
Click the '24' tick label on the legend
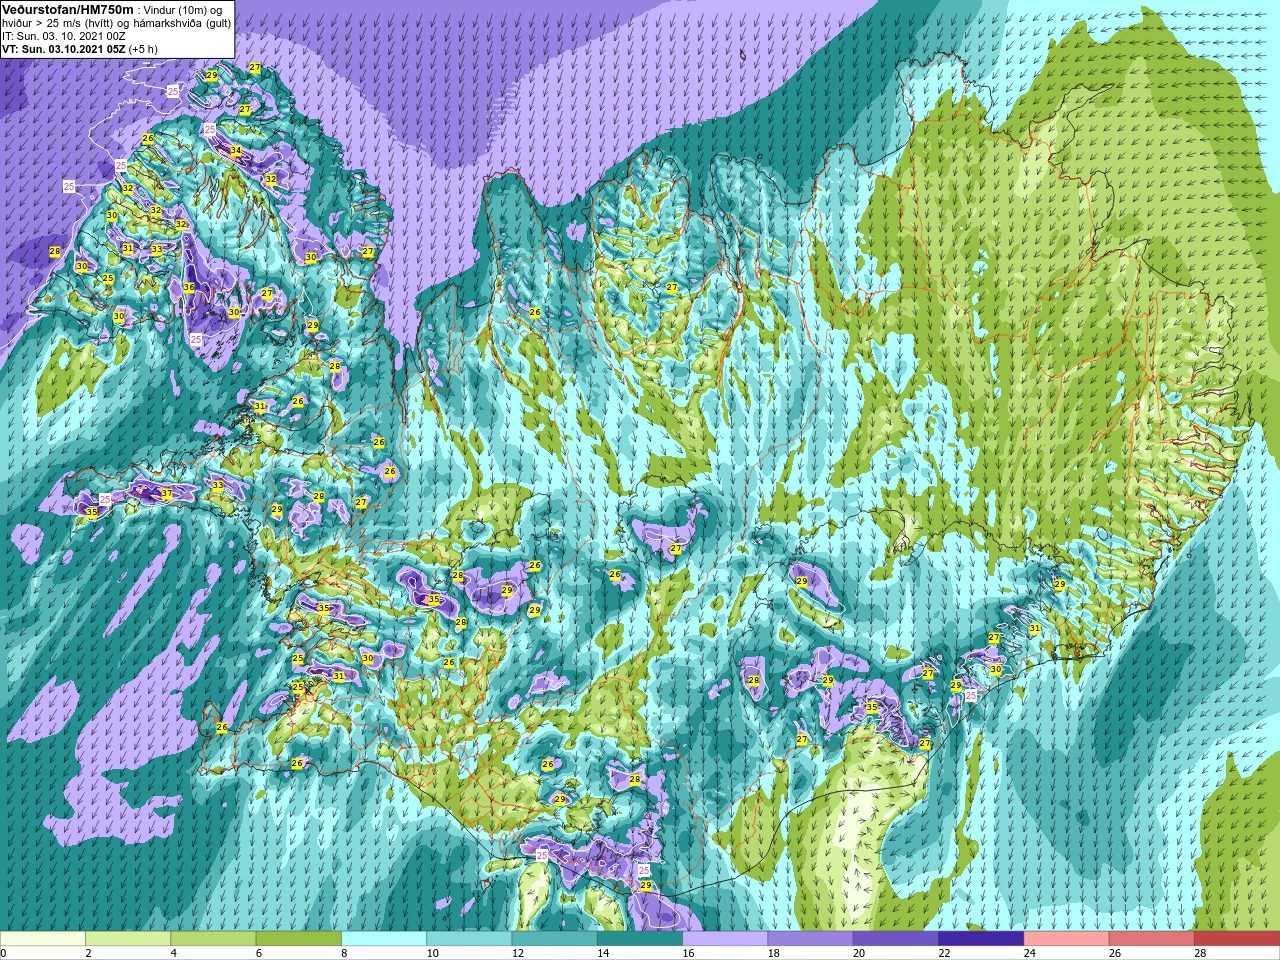pyautogui.click(x=1030, y=953)
